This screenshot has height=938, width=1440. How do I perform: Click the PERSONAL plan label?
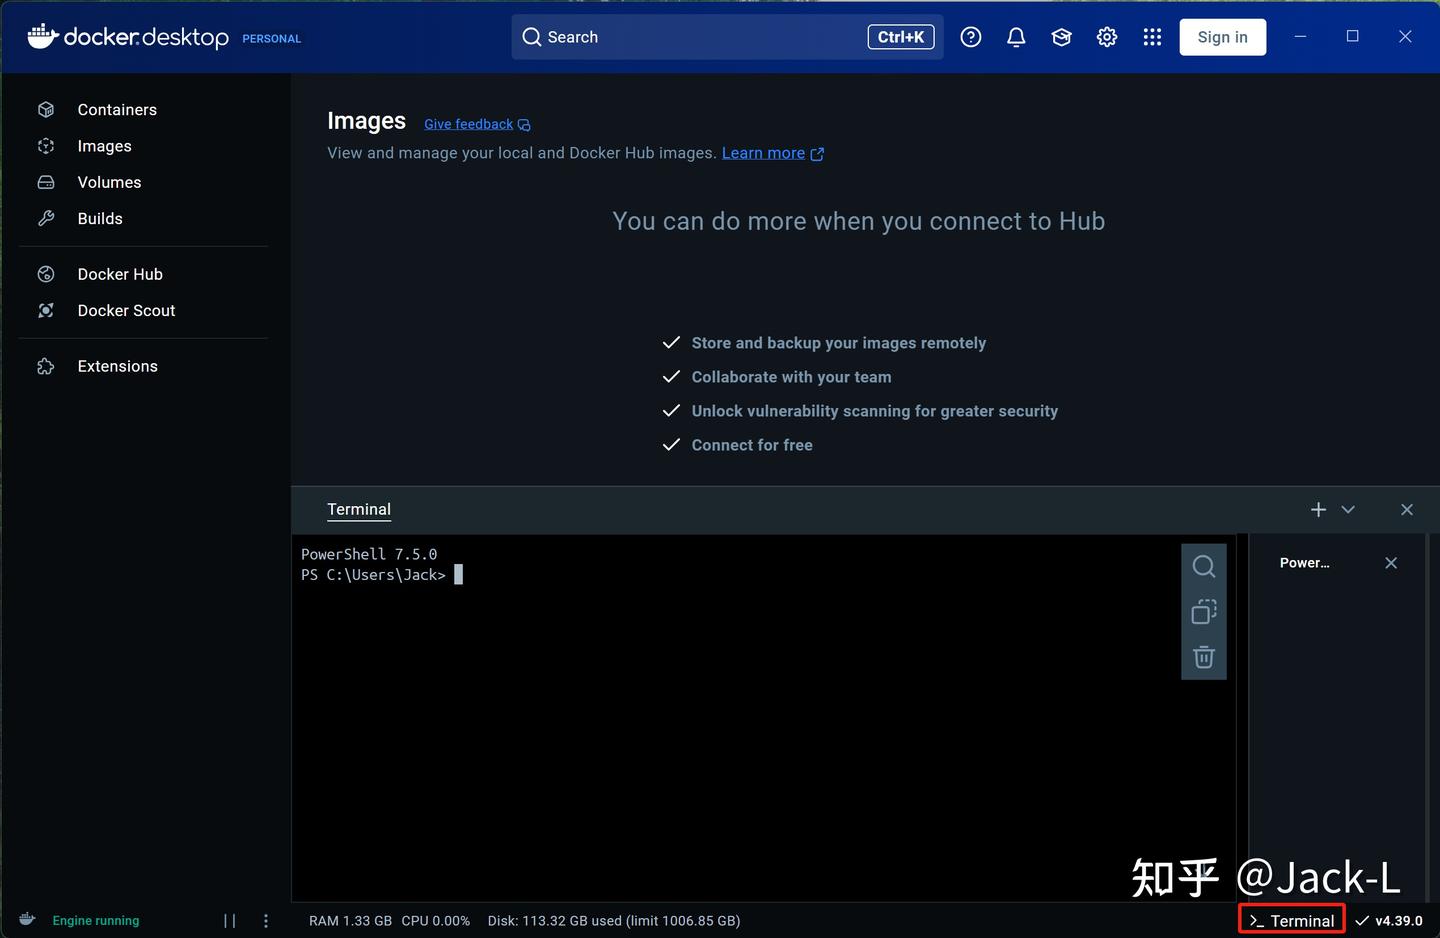272,39
